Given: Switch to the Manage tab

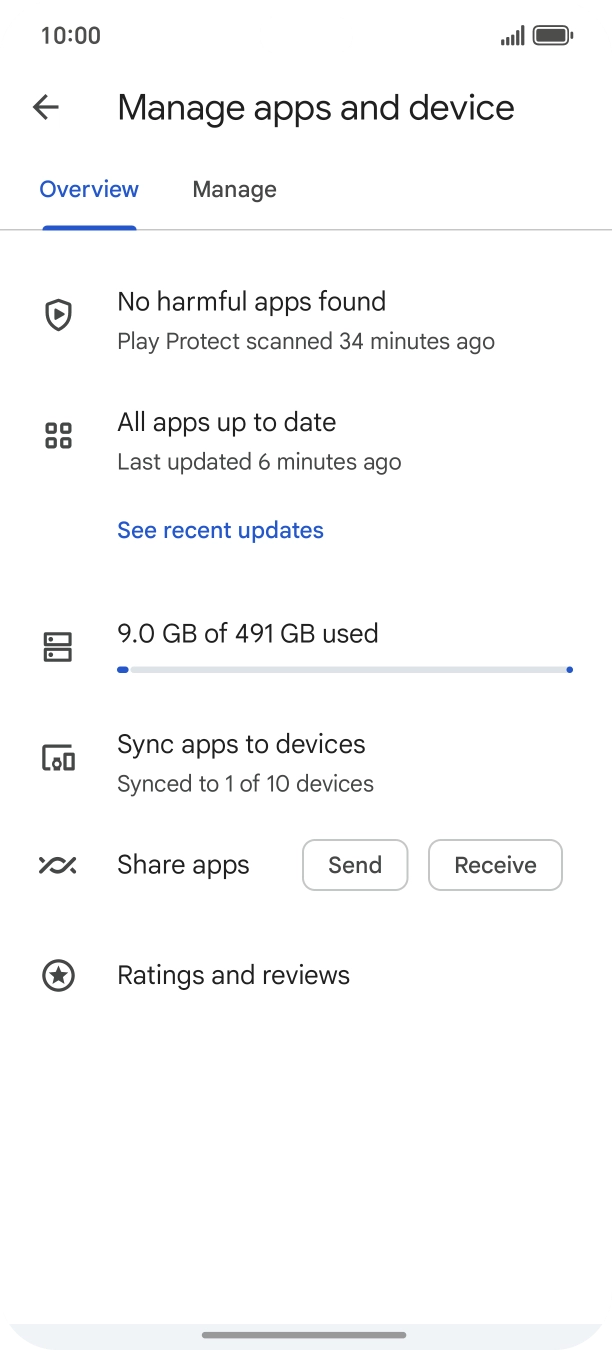Looking at the screenshot, I should click(x=234, y=190).
